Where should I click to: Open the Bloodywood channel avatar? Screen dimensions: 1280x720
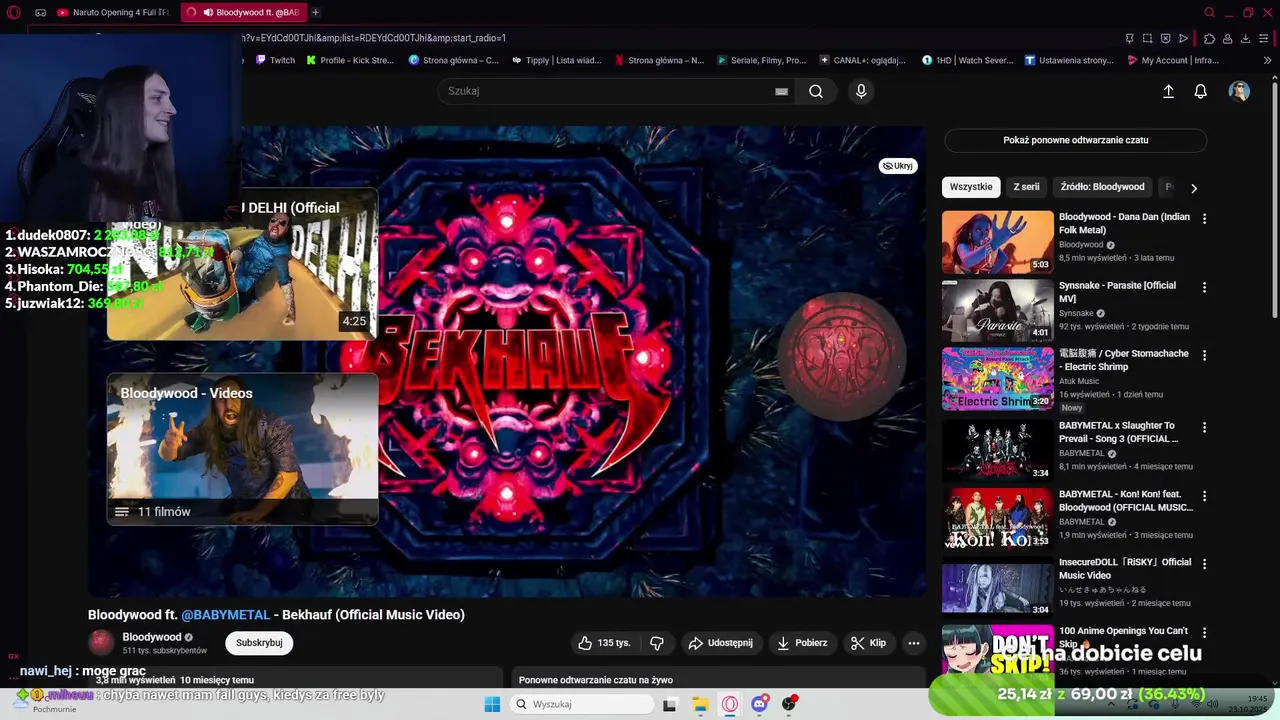click(x=101, y=643)
